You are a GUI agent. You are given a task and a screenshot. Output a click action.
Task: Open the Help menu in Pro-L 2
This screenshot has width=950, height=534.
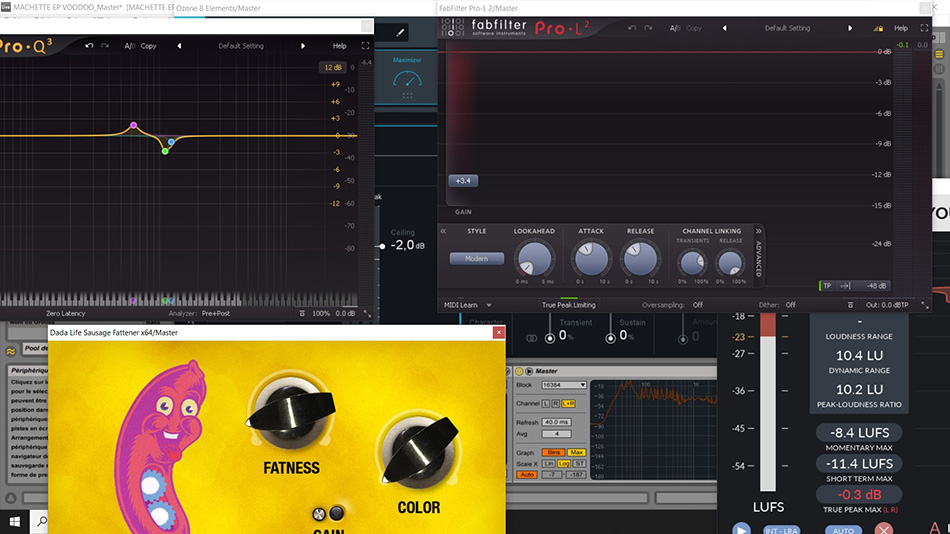(x=901, y=28)
